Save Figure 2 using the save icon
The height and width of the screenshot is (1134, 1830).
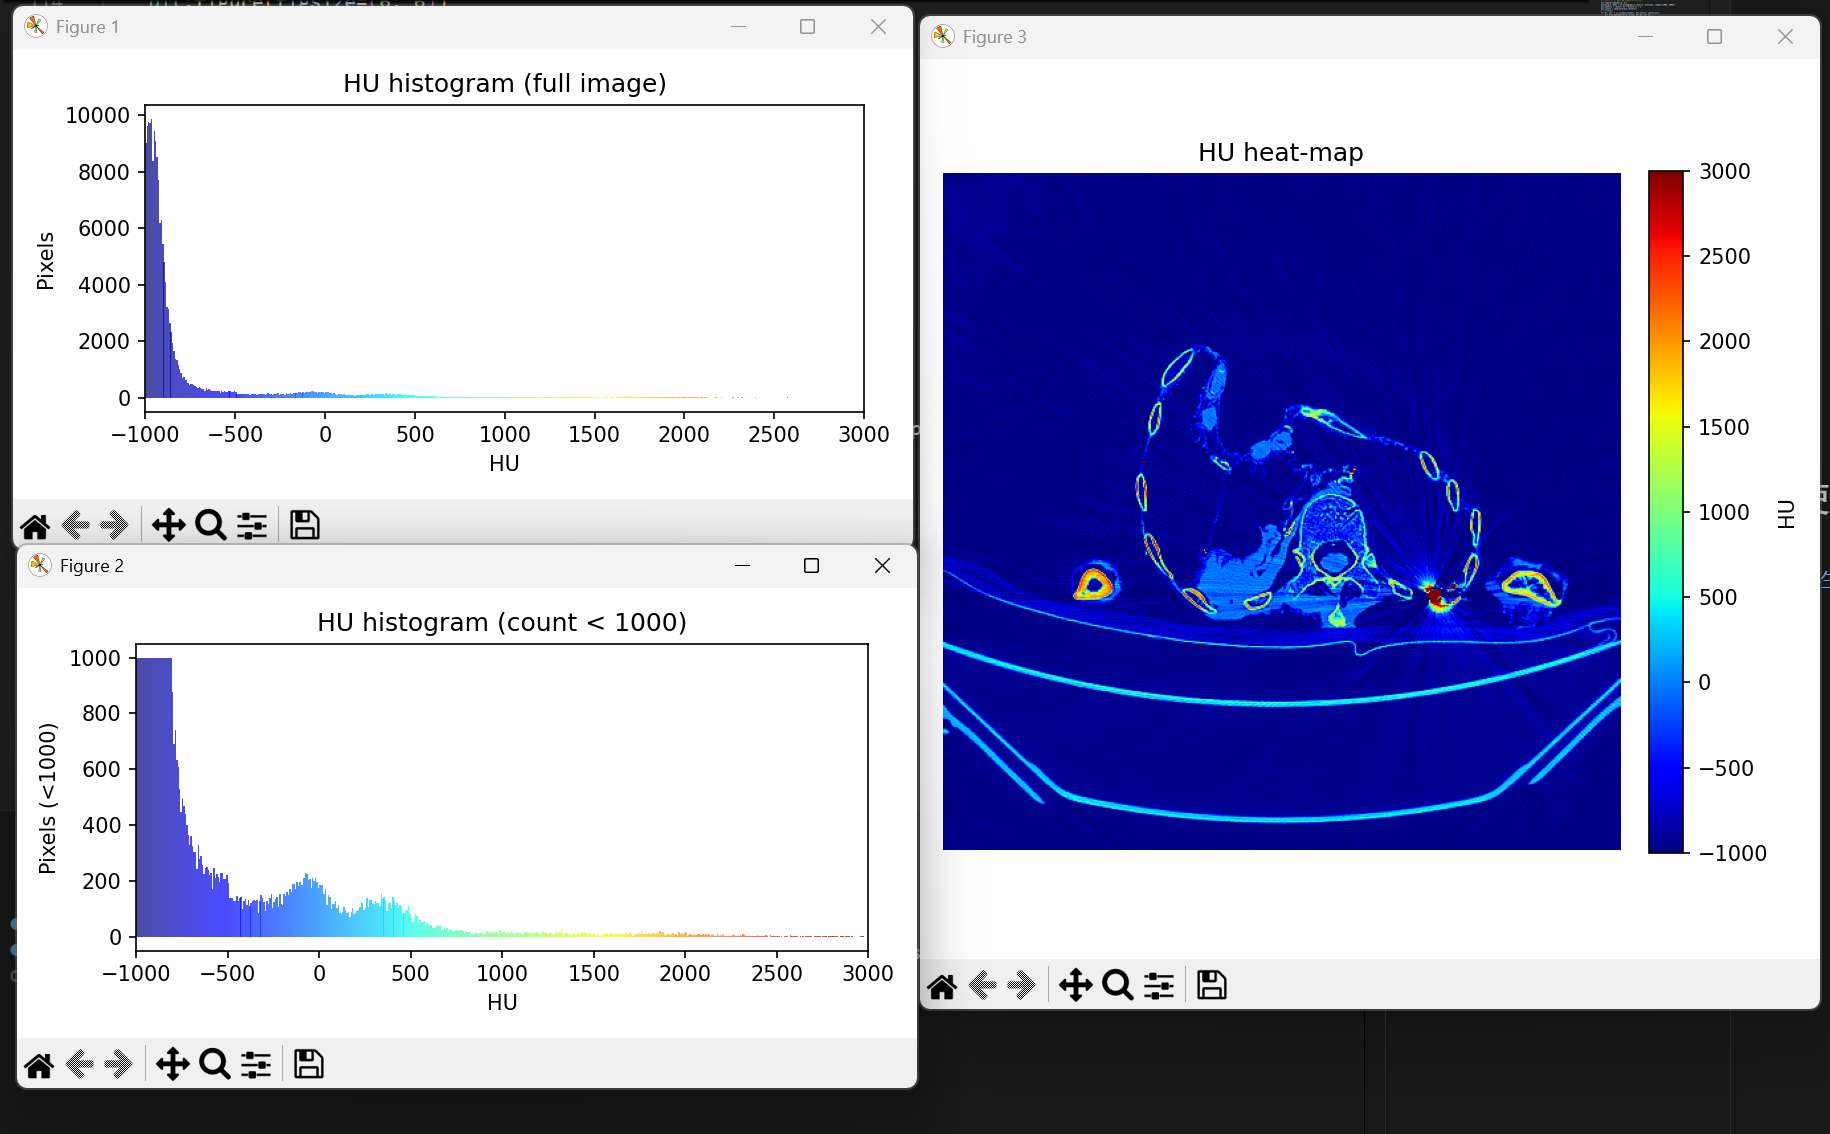coord(308,1064)
